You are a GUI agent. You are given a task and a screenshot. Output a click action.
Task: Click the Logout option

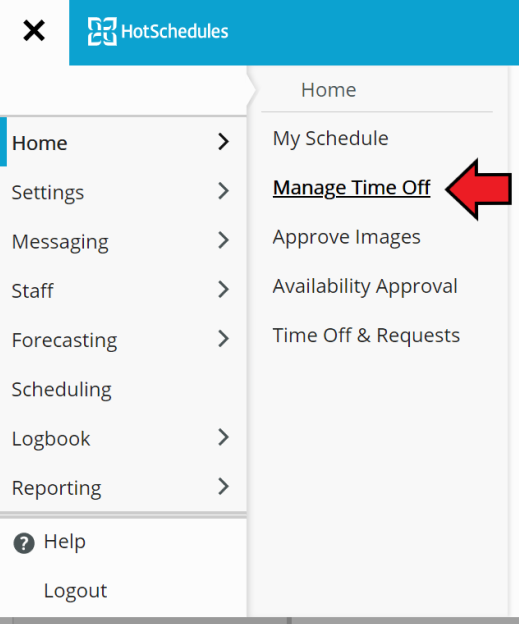[75, 591]
